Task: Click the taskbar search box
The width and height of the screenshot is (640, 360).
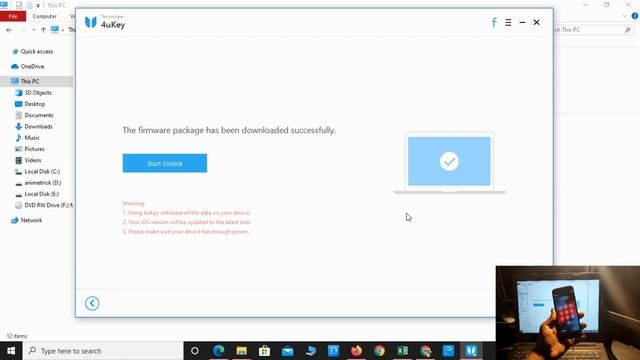Action: pos(103,351)
